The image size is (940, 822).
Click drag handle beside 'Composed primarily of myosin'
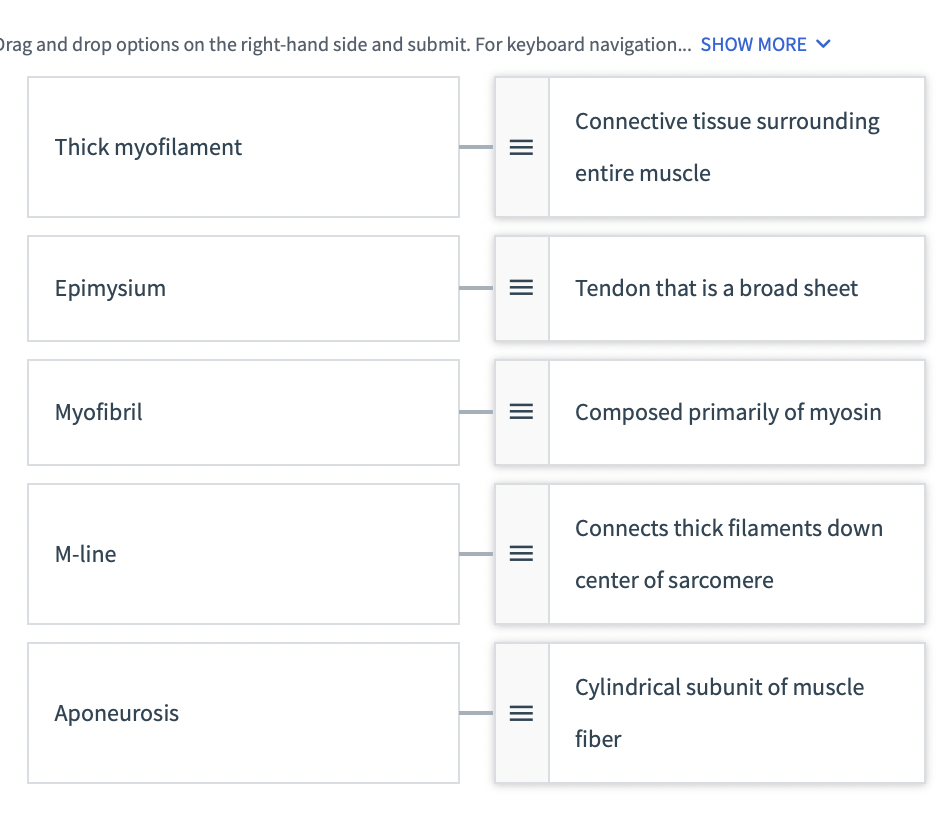pyautogui.click(x=521, y=412)
